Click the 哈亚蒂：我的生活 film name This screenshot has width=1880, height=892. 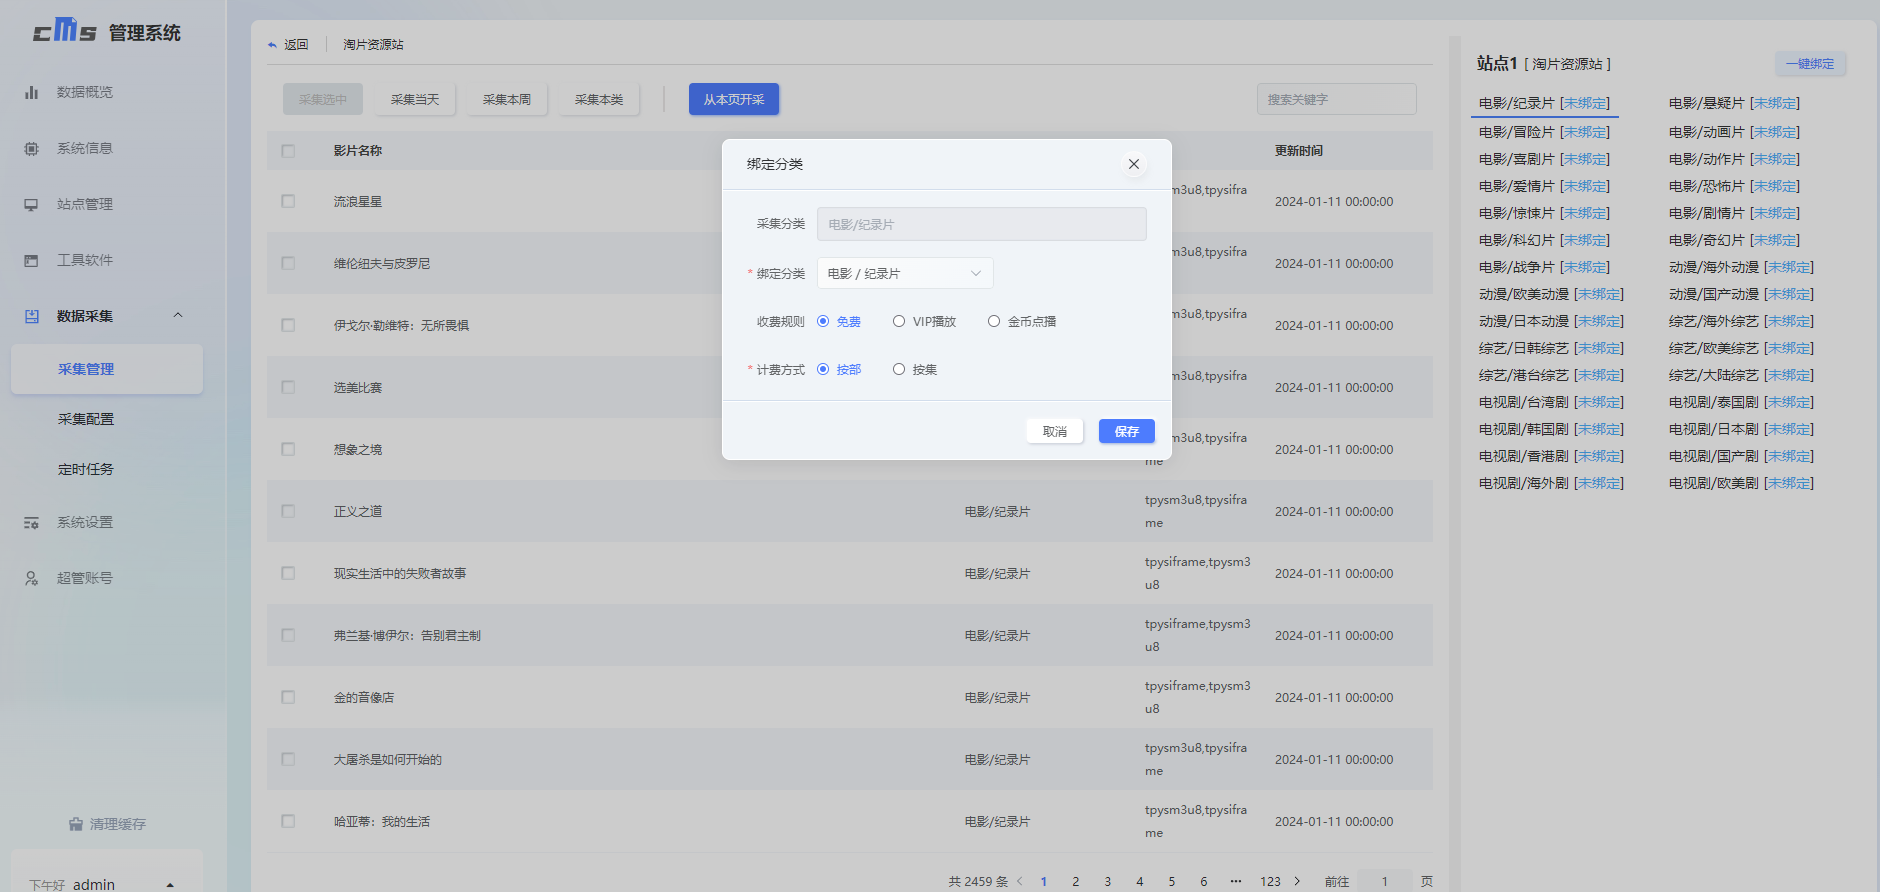click(x=382, y=821)
